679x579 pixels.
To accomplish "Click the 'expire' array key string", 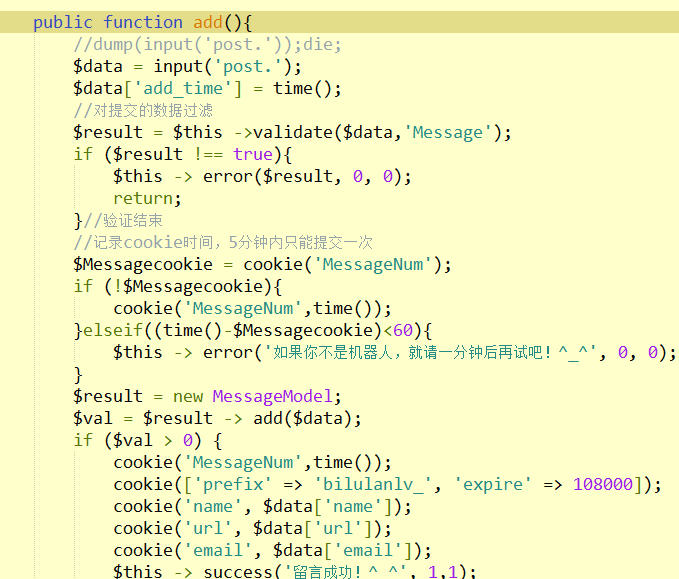I will click(492, 484).
